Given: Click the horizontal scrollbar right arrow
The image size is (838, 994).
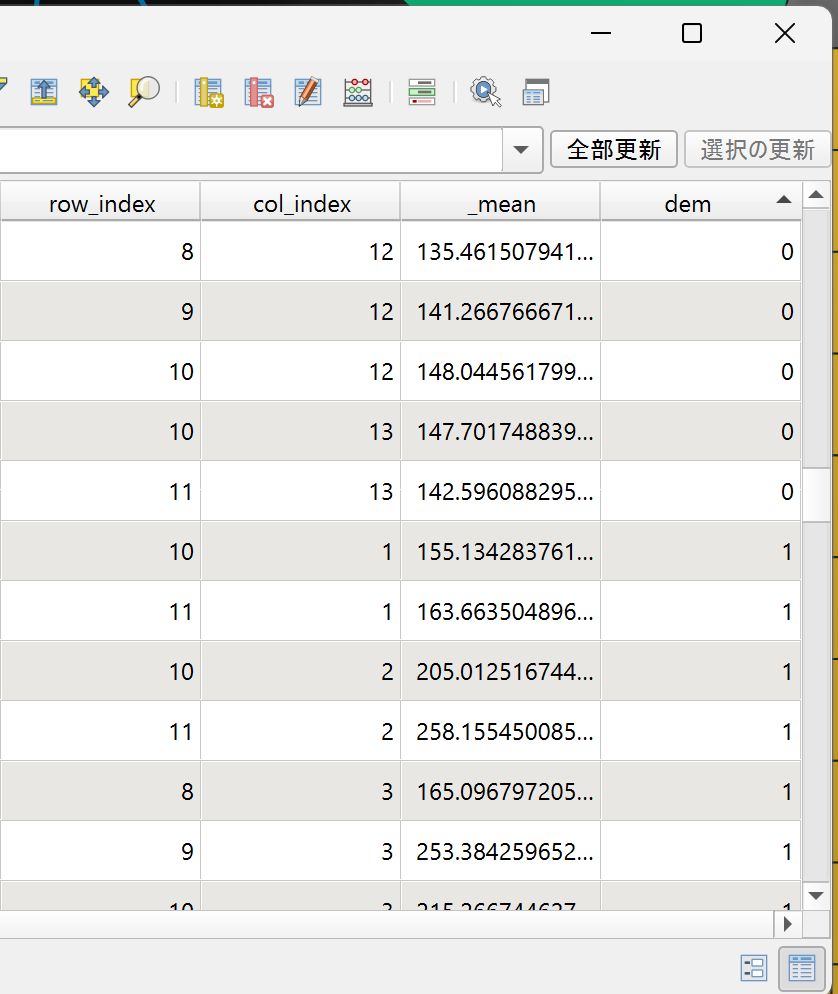Looking at the screenshot, I should [788, 924].
